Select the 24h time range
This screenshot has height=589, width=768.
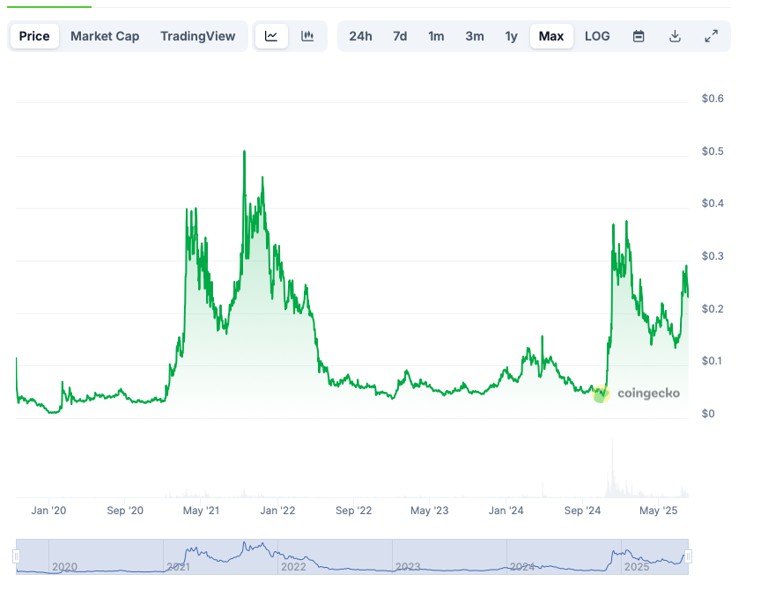tap(360, 36)
